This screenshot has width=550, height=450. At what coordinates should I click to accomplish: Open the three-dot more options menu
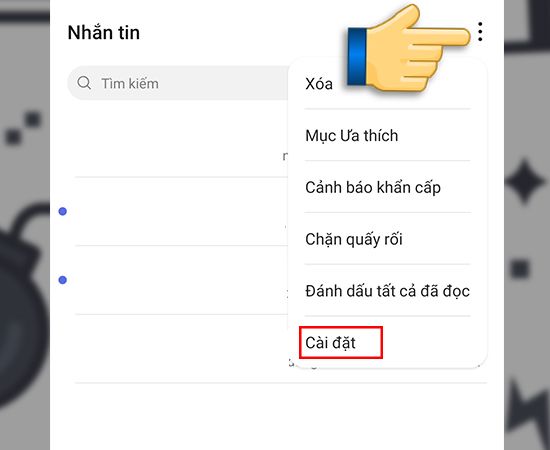click(480, 32)
